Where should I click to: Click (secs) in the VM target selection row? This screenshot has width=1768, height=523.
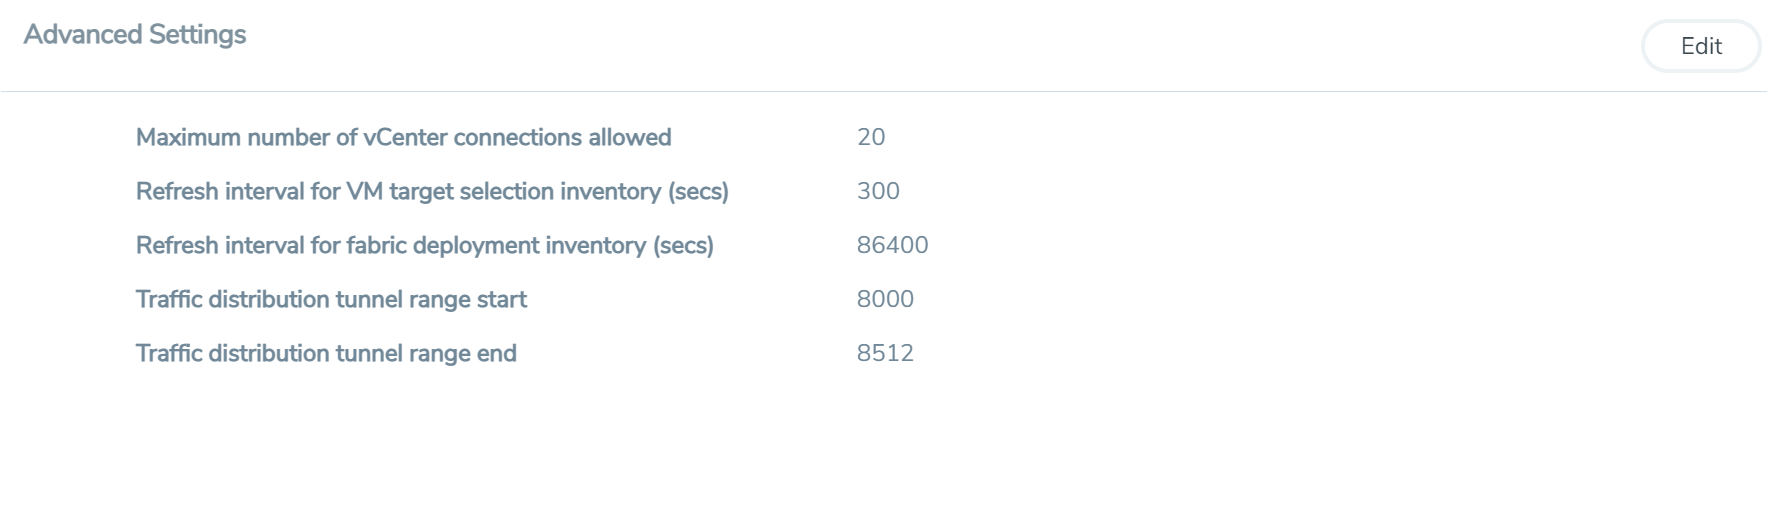pos(698,191)
